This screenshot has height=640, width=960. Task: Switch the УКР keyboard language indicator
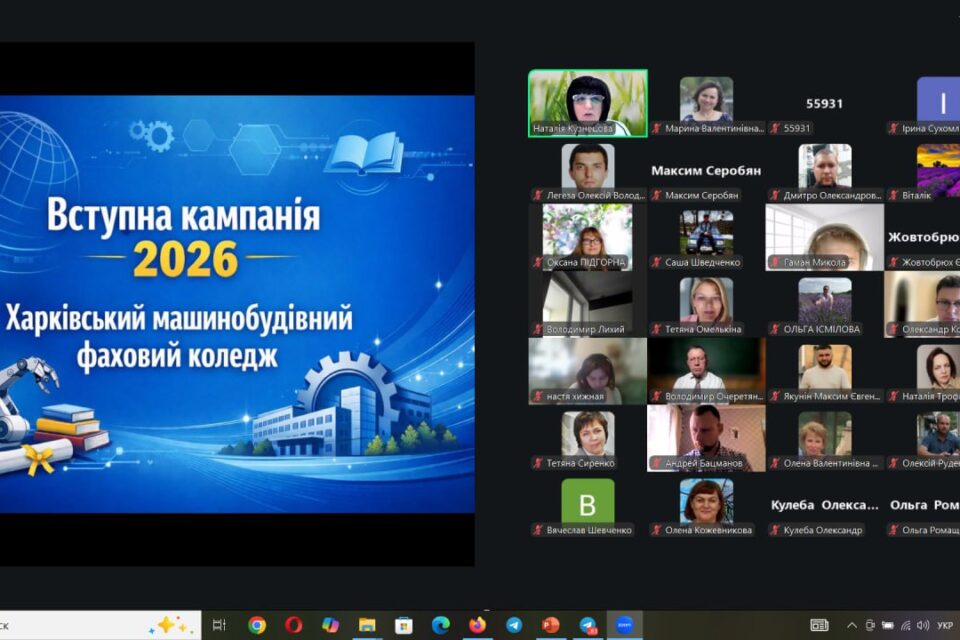(945, 625)
